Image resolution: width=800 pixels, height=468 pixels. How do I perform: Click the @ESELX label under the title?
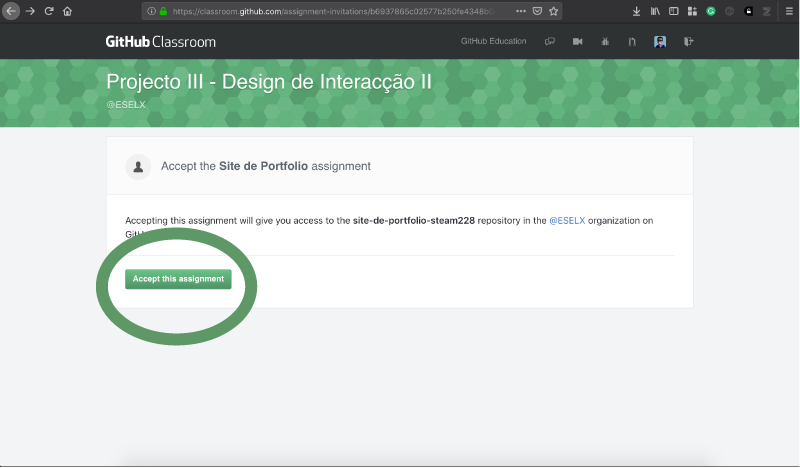(126, 105)
